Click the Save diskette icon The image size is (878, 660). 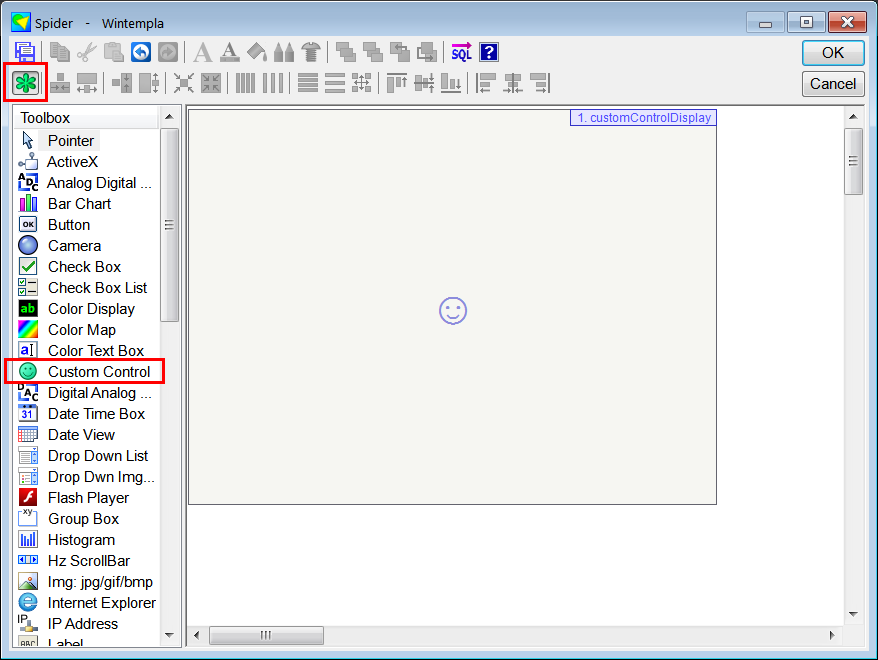pyautogui.click(x=25, y=53)
